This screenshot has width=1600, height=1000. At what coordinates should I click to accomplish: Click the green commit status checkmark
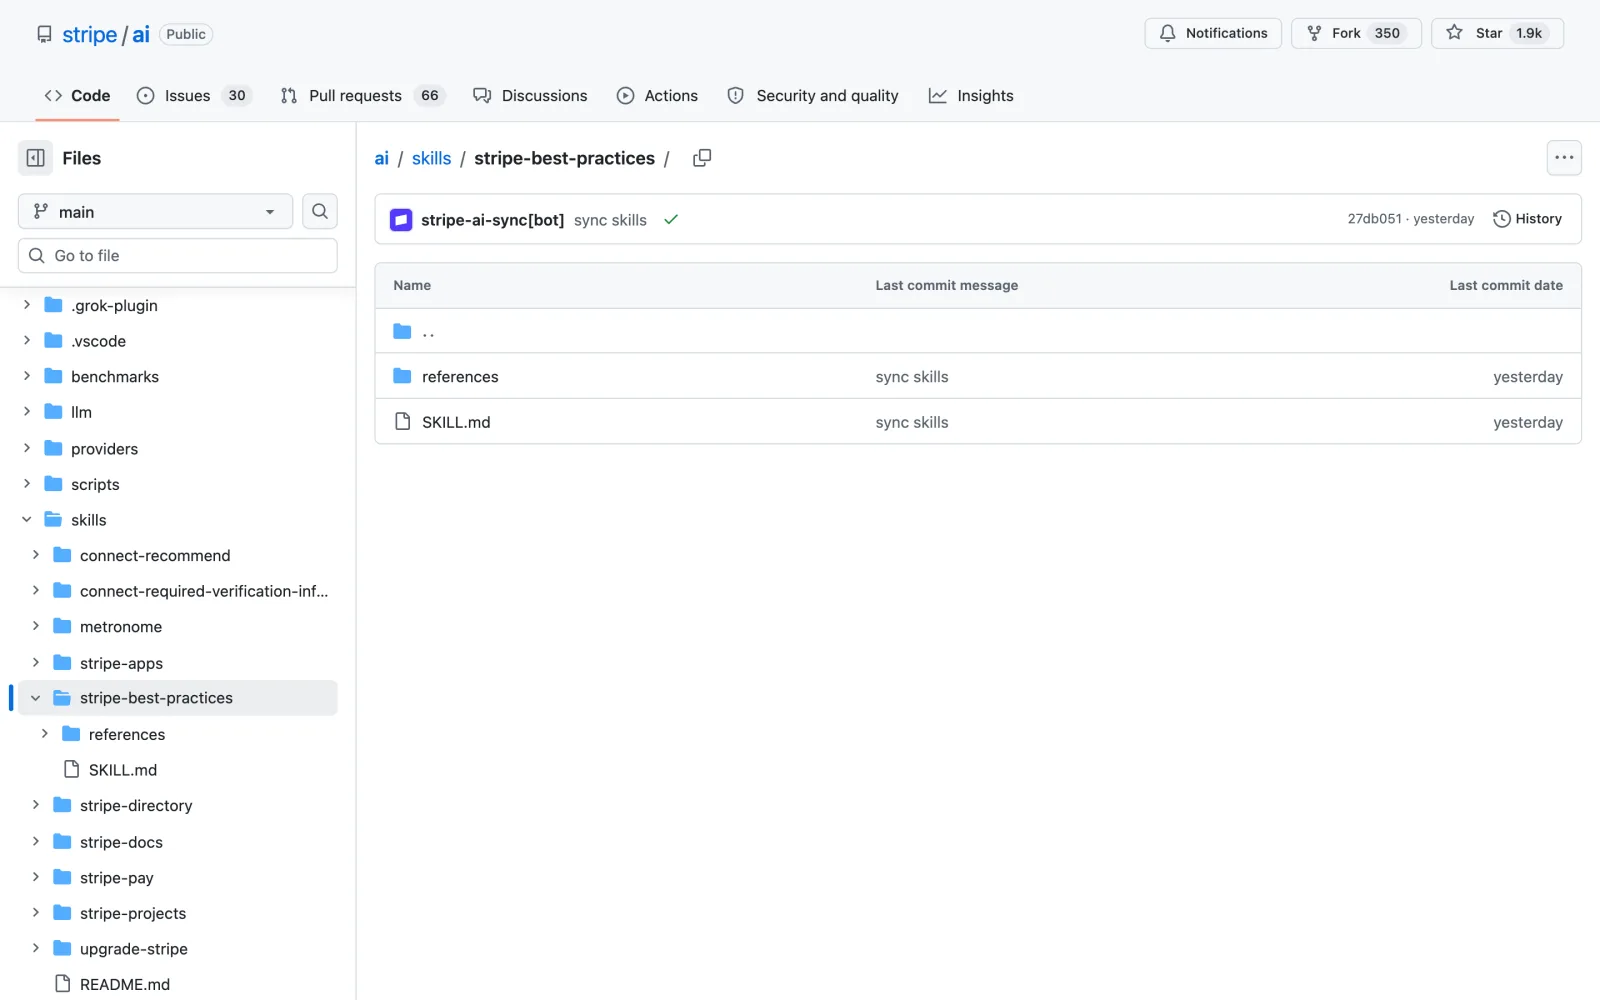pyautogui.click(x=671, y=219)
